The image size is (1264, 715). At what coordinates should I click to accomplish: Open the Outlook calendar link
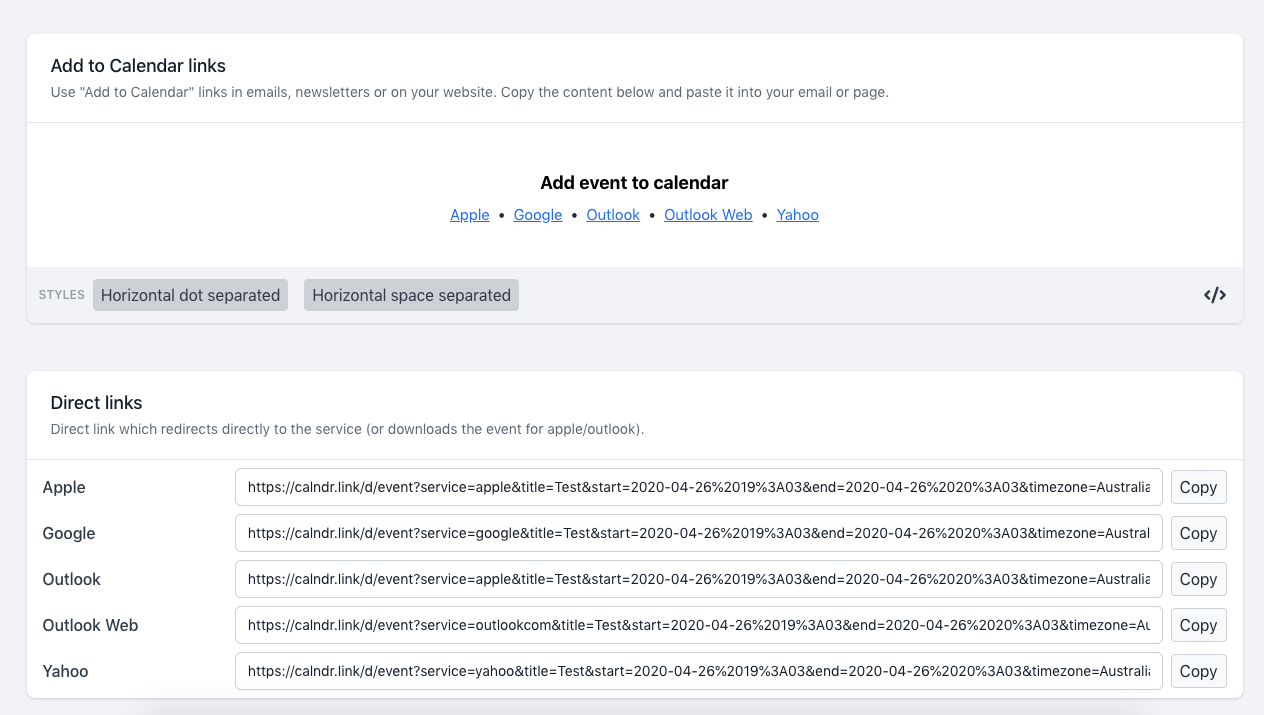pyautogui.click(x=613, y=215)
